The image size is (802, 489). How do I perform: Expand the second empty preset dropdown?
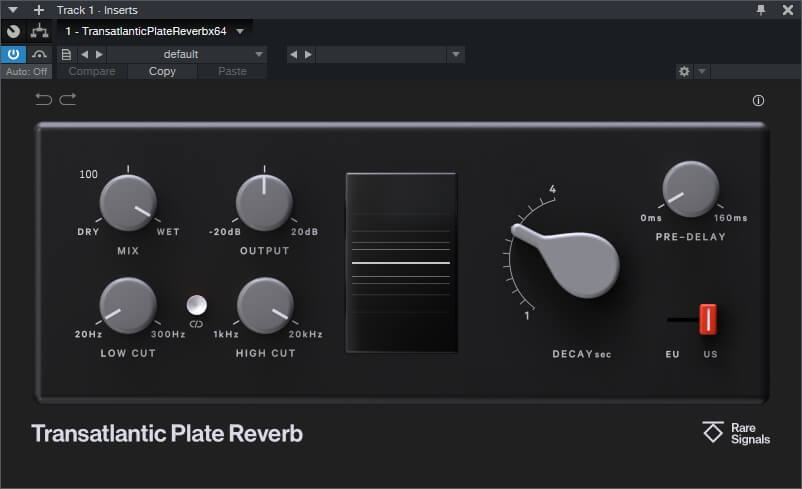coord(456,54)
